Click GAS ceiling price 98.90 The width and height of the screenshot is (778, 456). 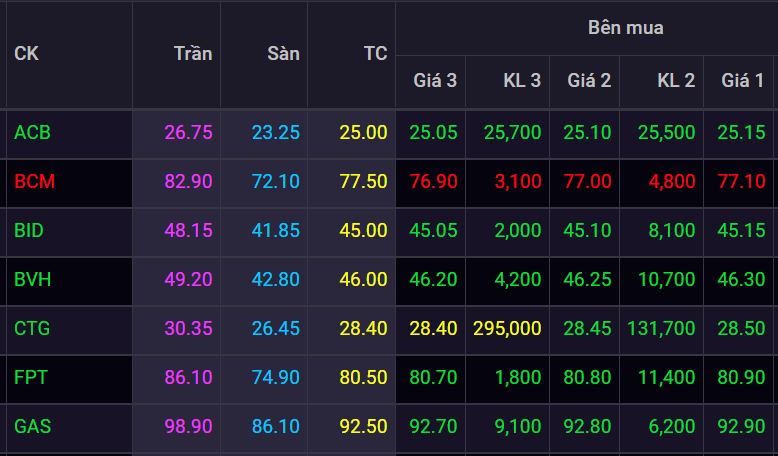pyautogui.click(x=188, y=426)
